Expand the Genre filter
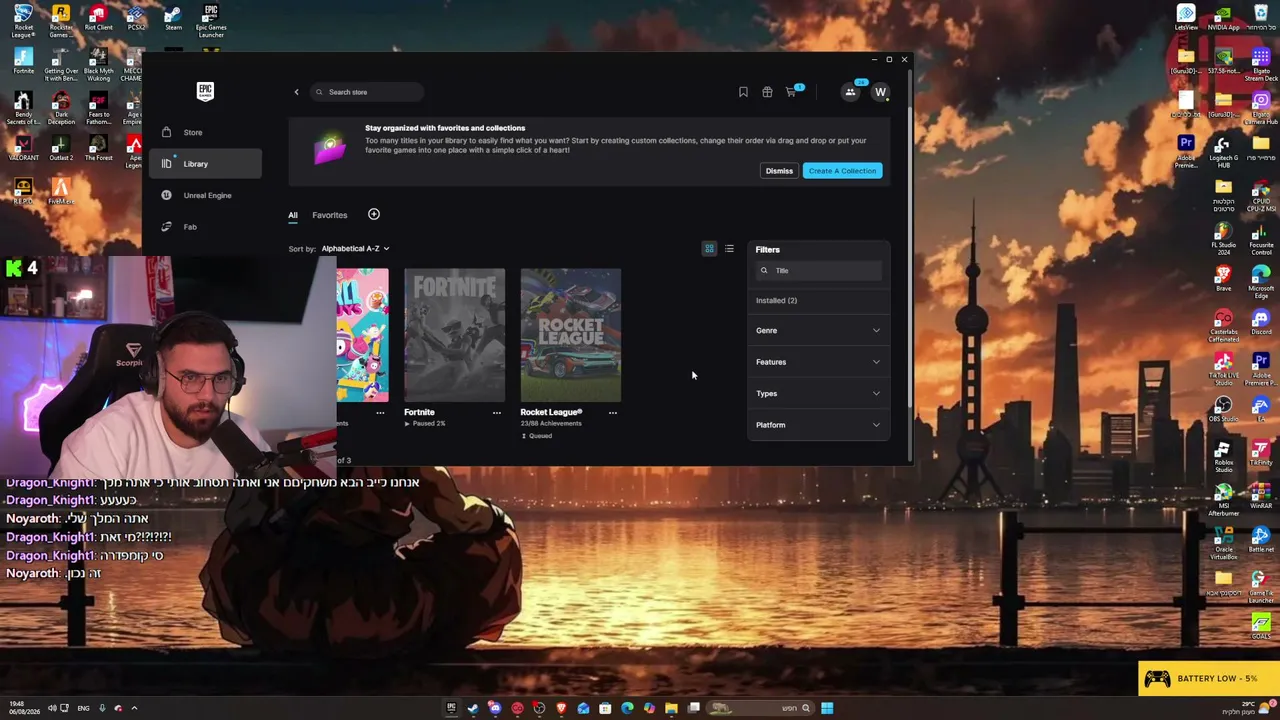 coord(818,330)
